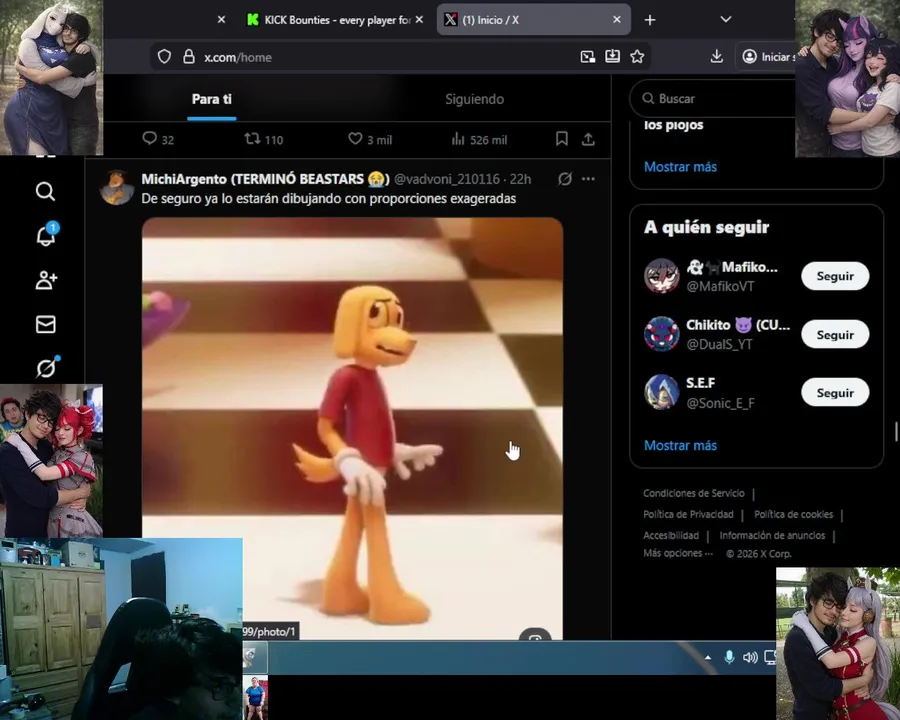Open Grok icon in left sidebar
The height and width of the screenshot is (720, 900).
click(x=47, y=367)
